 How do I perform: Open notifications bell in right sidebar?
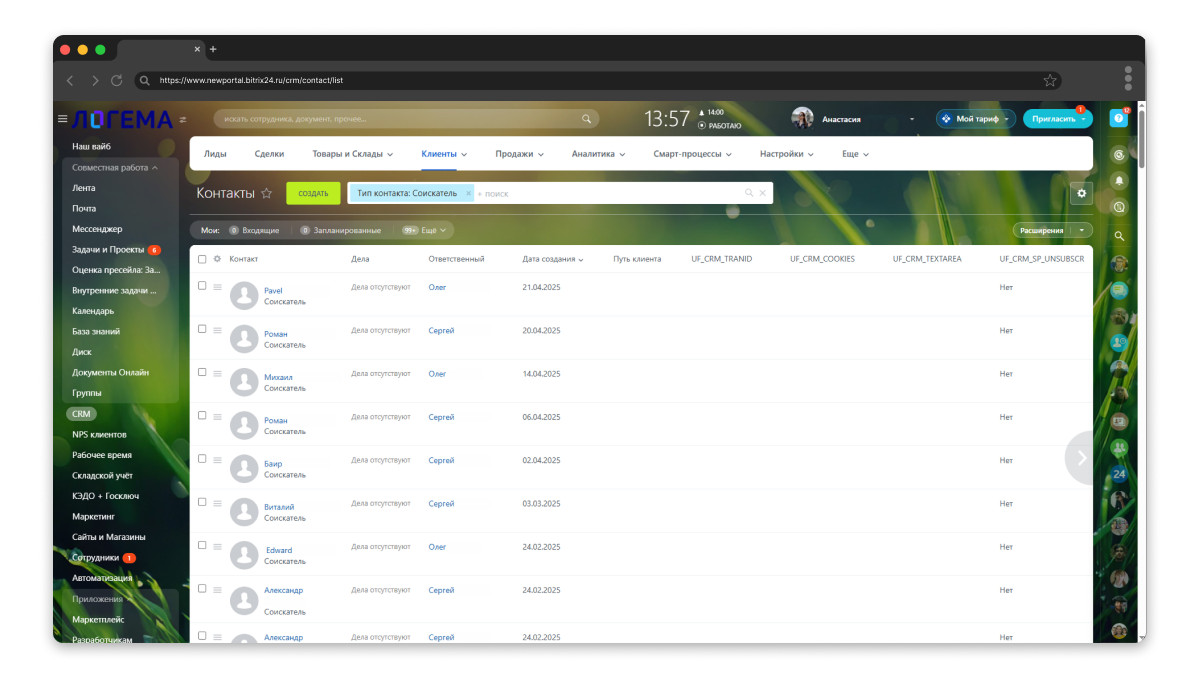[1119, 180]
